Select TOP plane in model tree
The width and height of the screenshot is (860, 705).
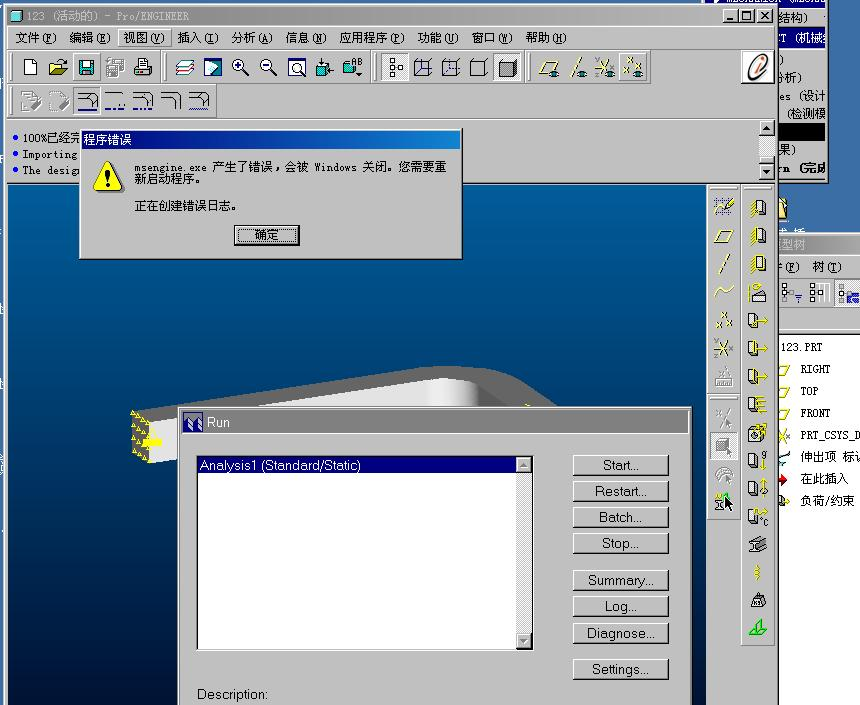(809, 391)
